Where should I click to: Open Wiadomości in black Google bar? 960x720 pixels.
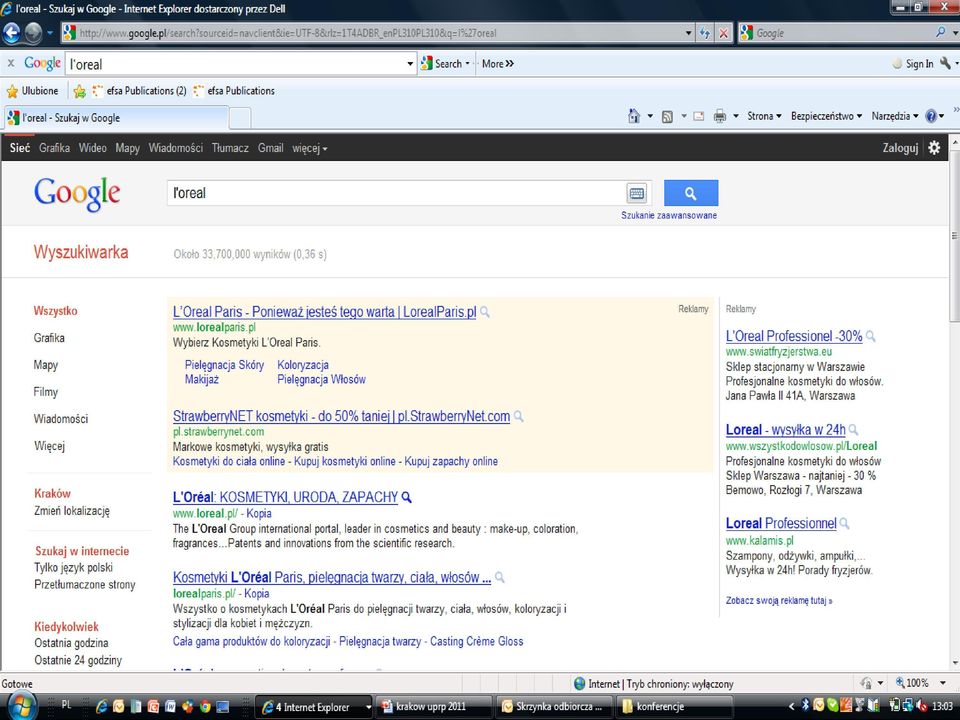[176, 148]
